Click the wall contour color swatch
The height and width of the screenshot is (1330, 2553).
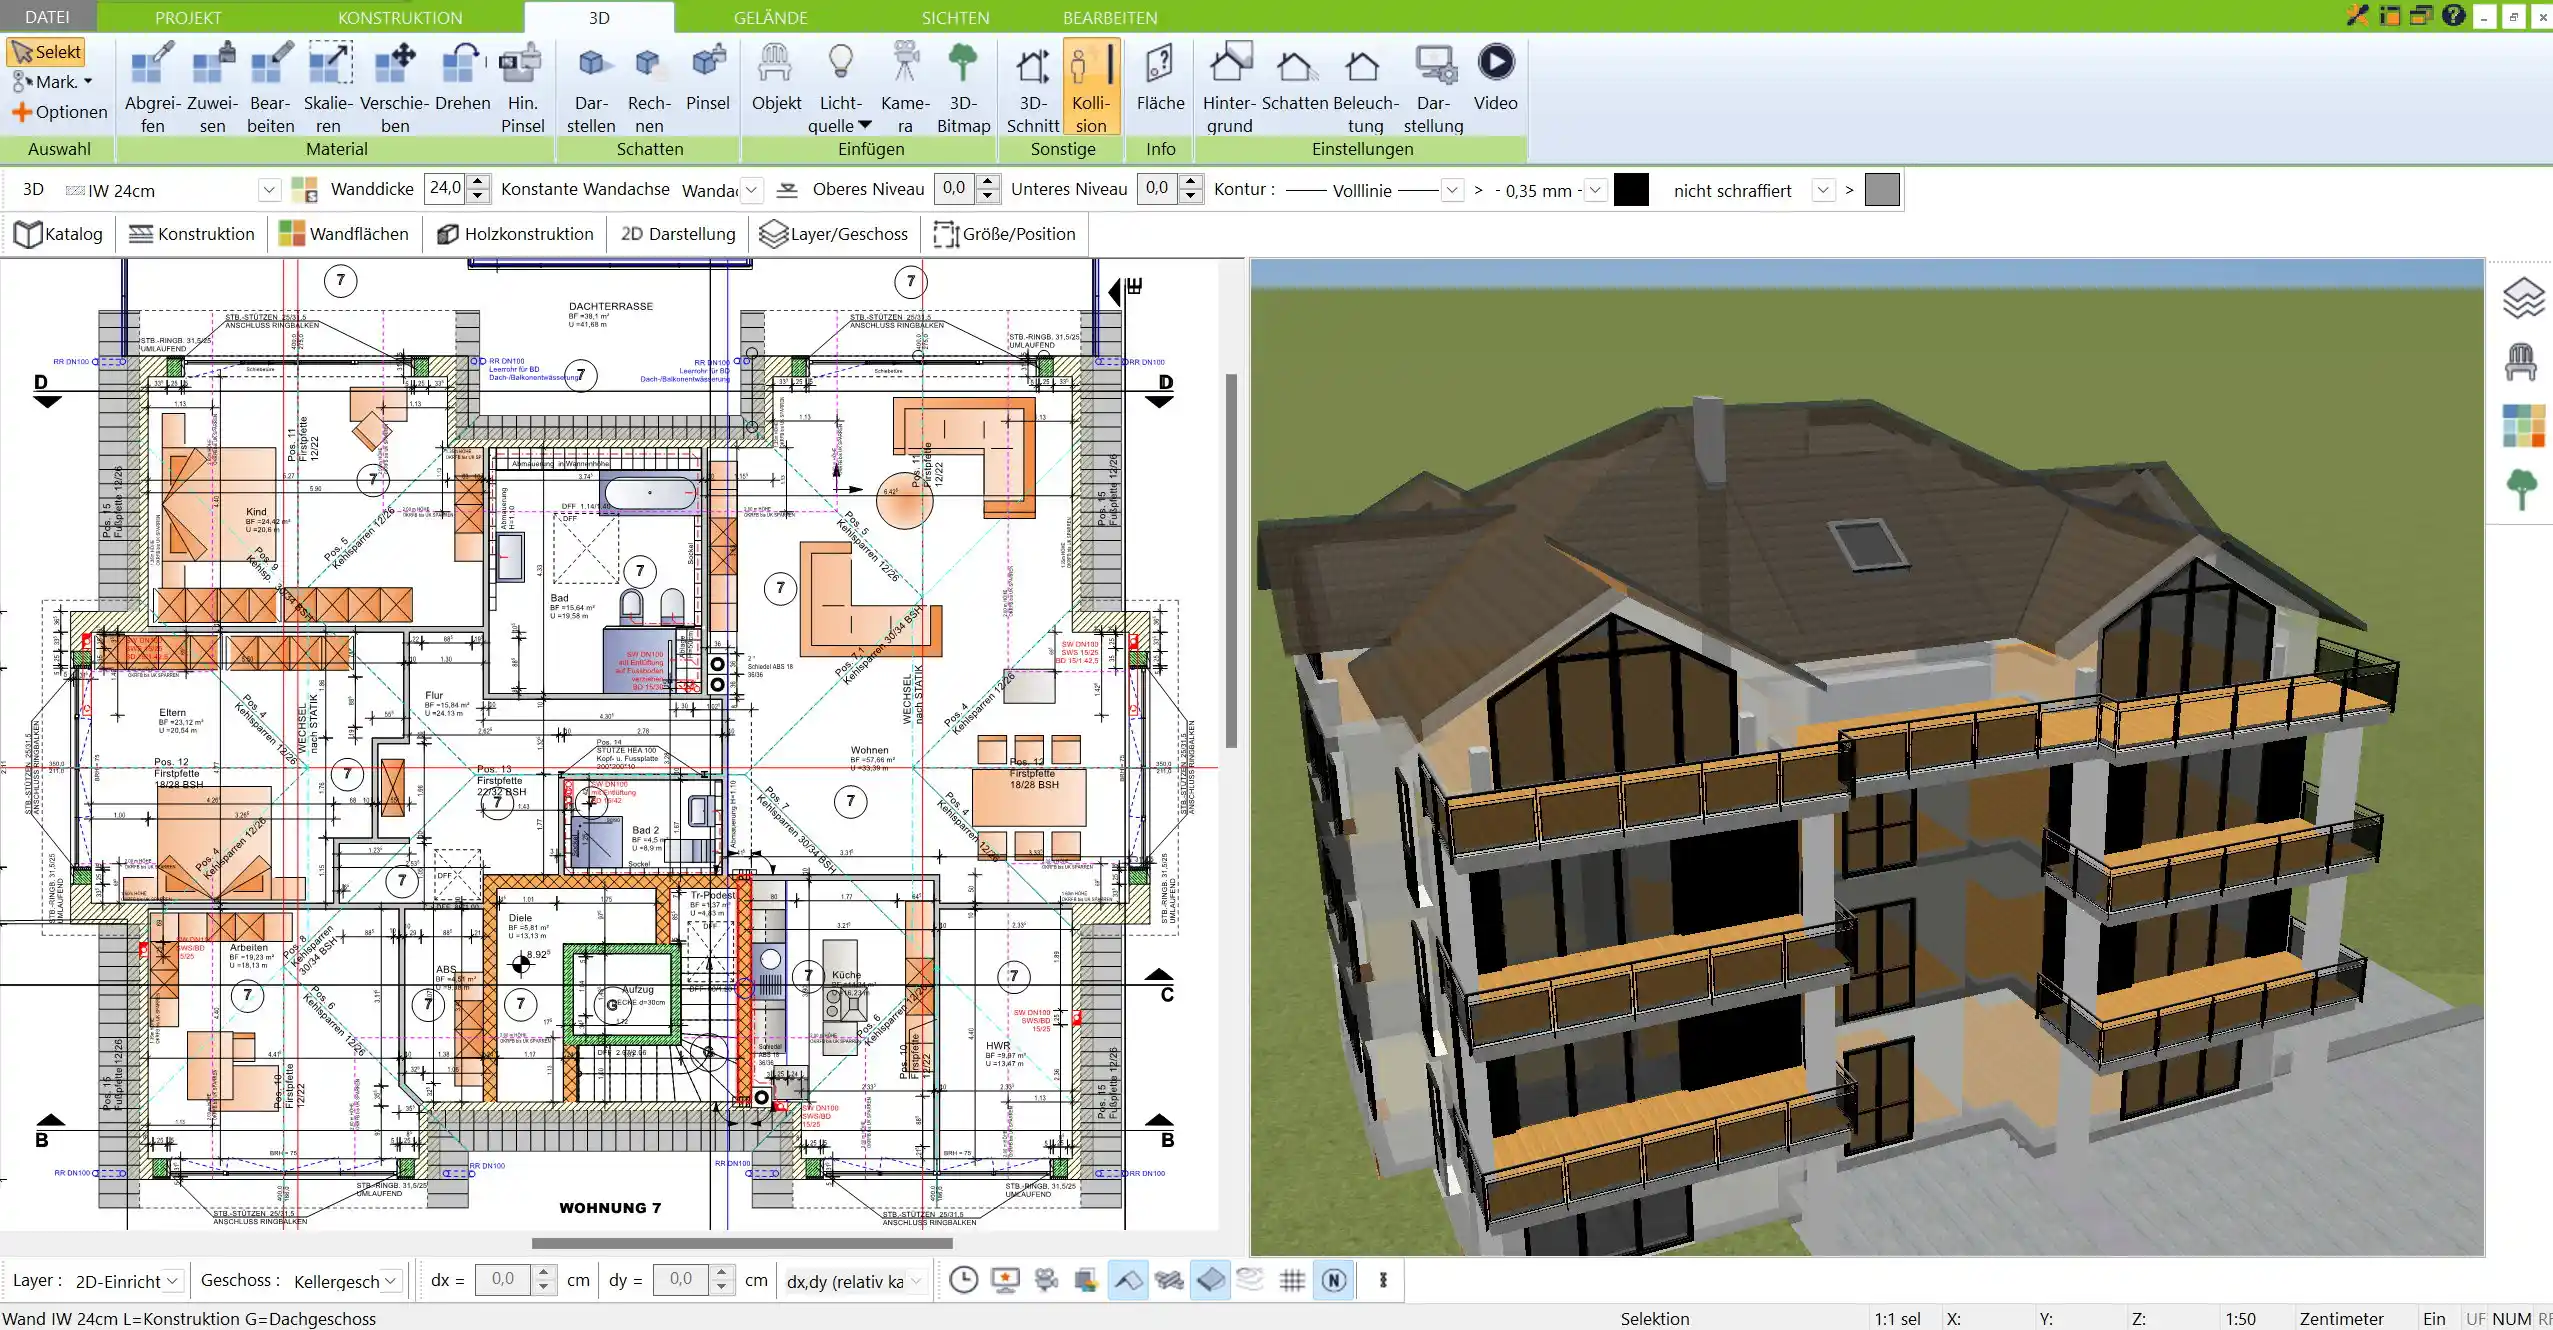click(1632, 190)
